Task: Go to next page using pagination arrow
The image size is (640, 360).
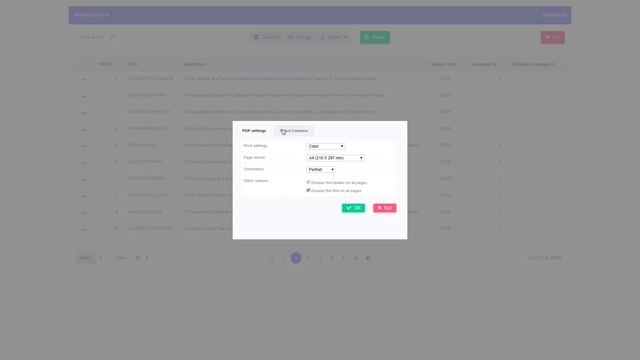Action: coord(356,258)
